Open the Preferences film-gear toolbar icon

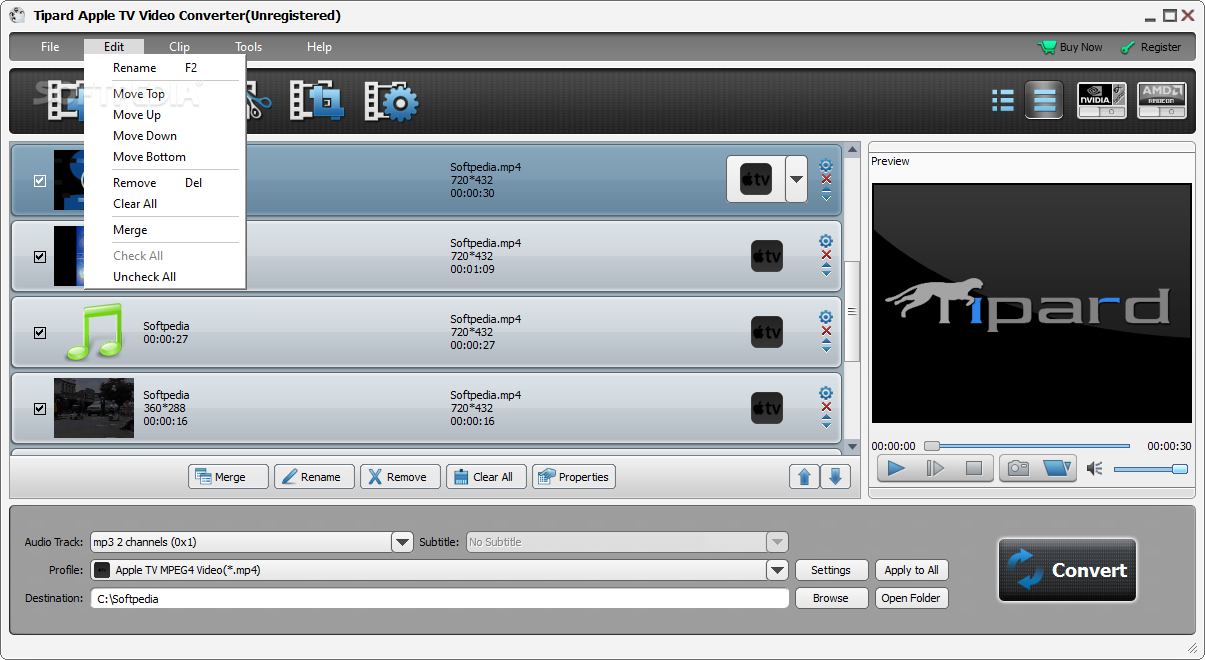(x=391, y=101)
